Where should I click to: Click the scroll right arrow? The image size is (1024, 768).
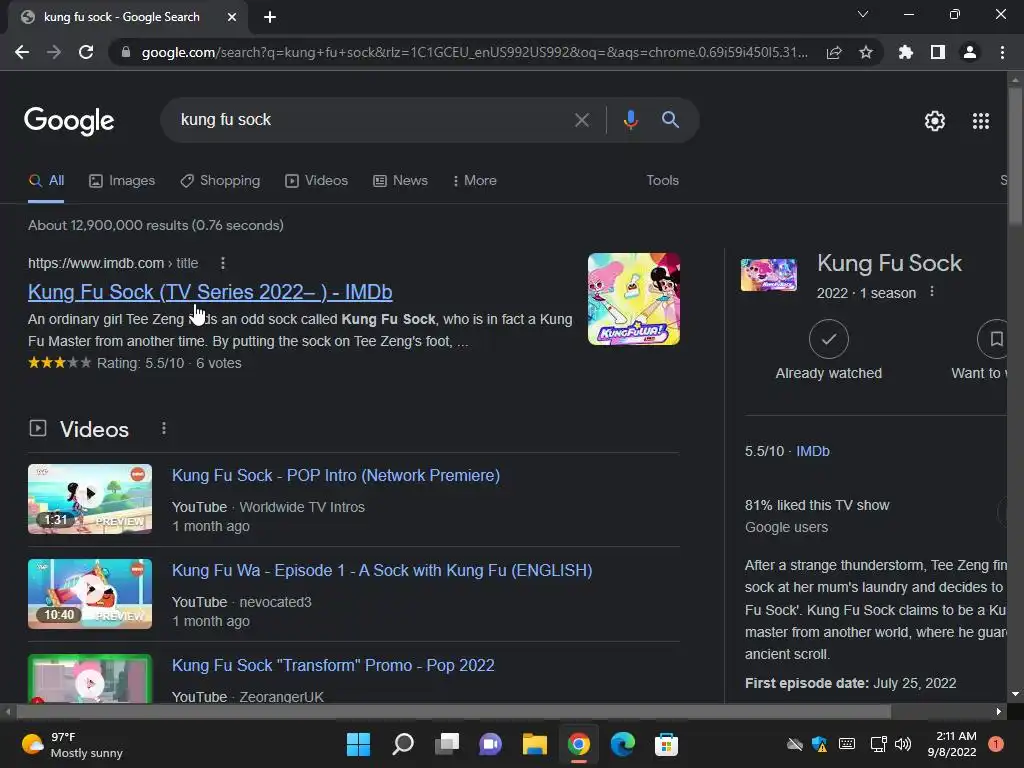point(999,712)
